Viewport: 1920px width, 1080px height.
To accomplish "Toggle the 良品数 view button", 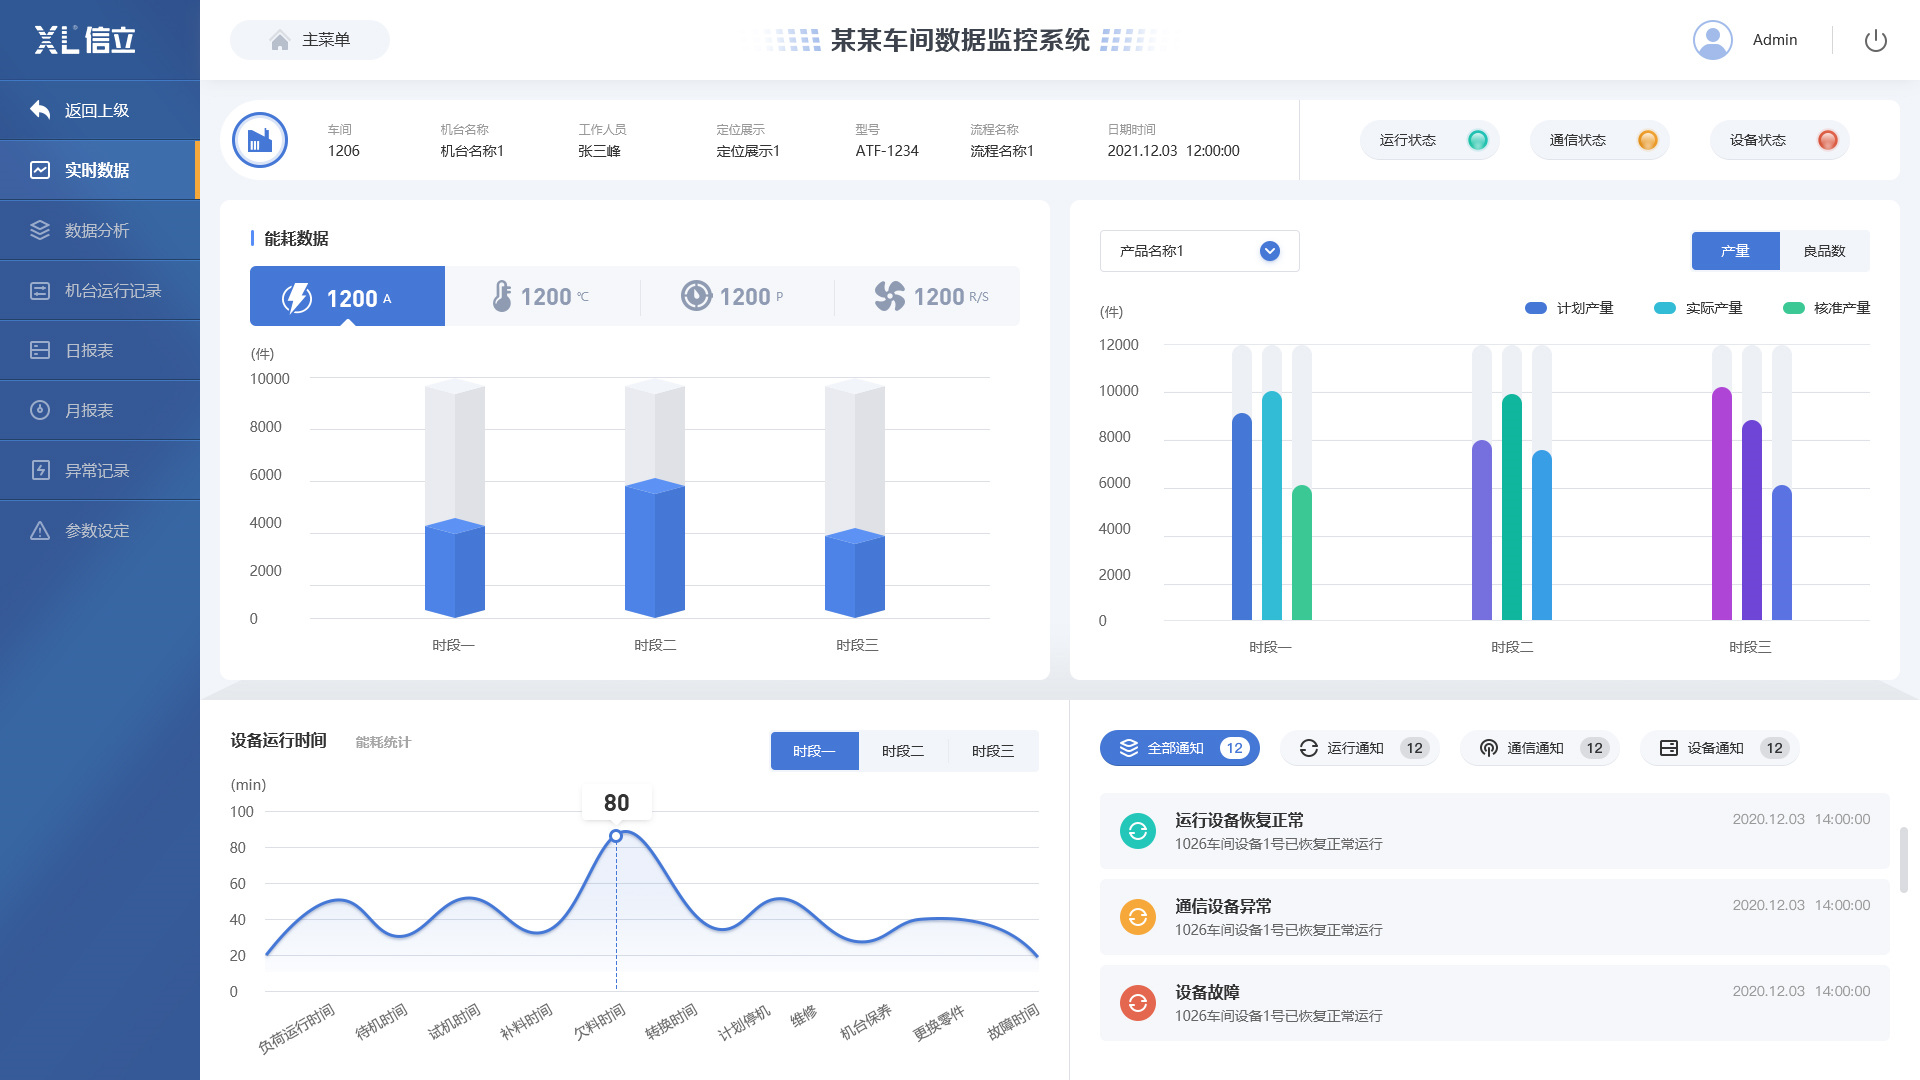I will tap(1824, 251).
